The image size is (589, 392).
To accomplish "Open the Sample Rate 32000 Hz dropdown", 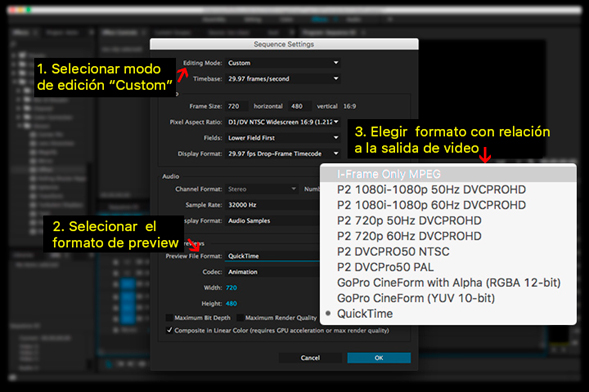I will click(273, 205).
